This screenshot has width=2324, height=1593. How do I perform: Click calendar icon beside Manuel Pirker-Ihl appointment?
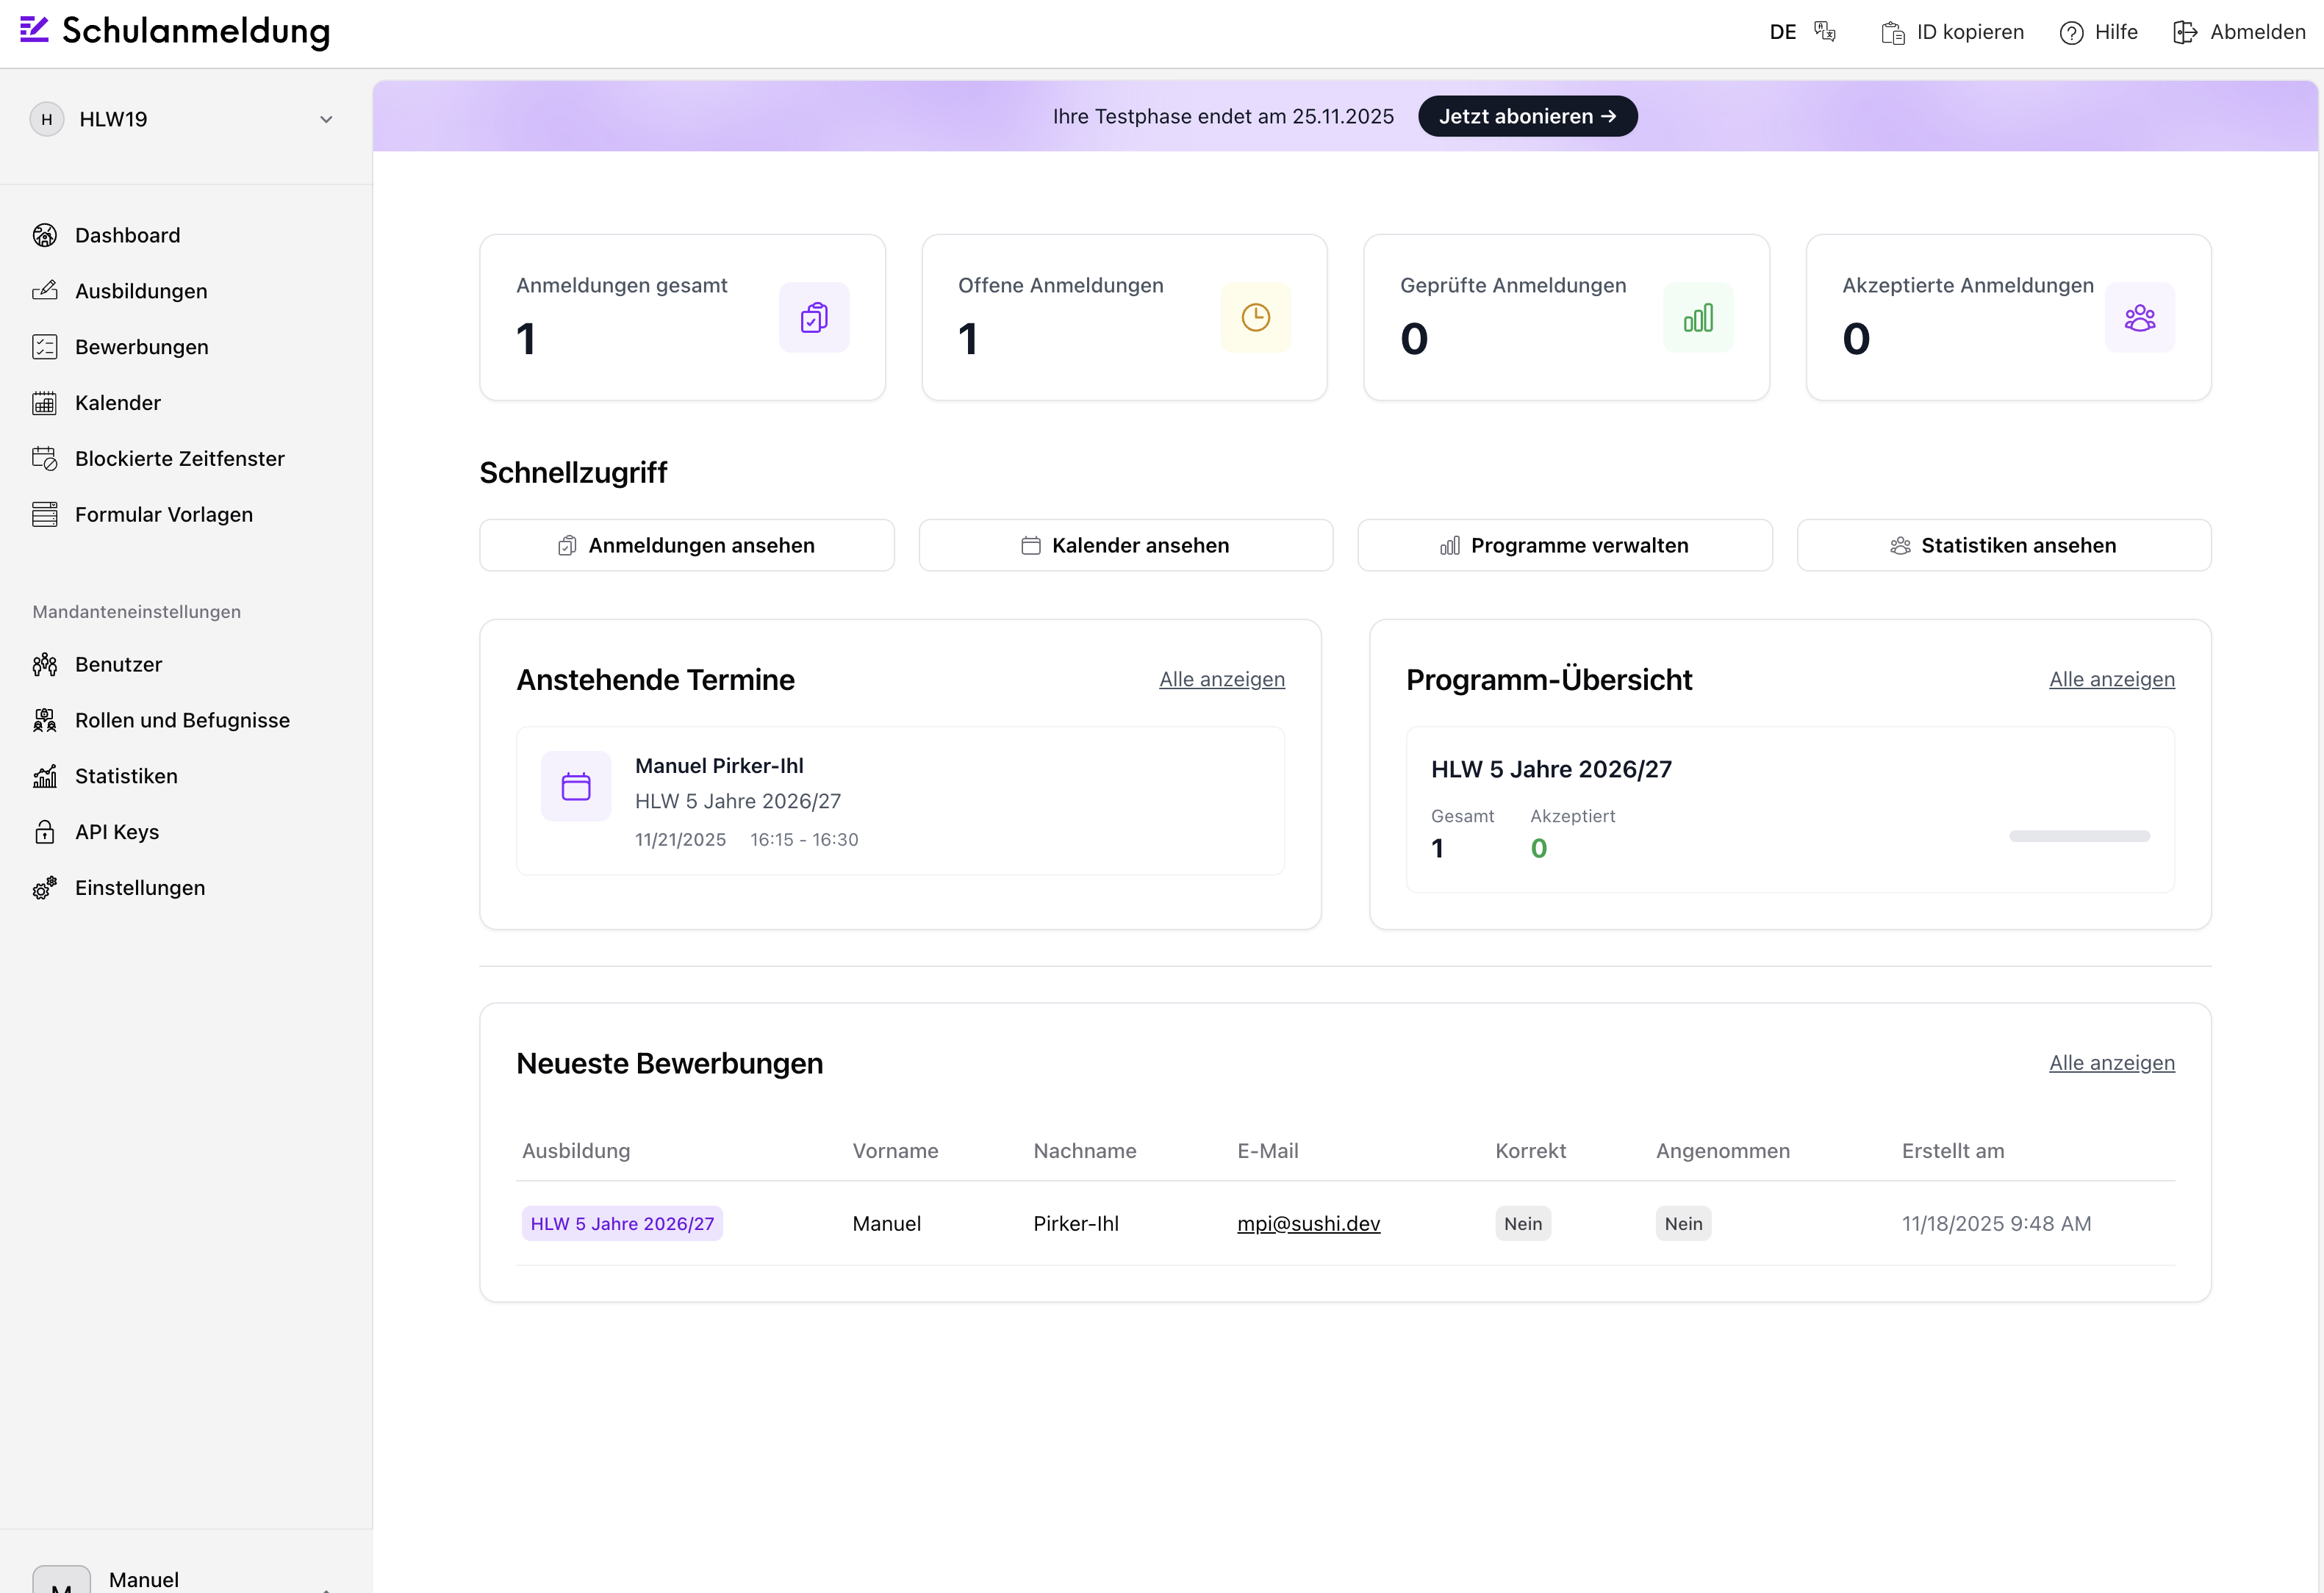(x=576, y=786)
